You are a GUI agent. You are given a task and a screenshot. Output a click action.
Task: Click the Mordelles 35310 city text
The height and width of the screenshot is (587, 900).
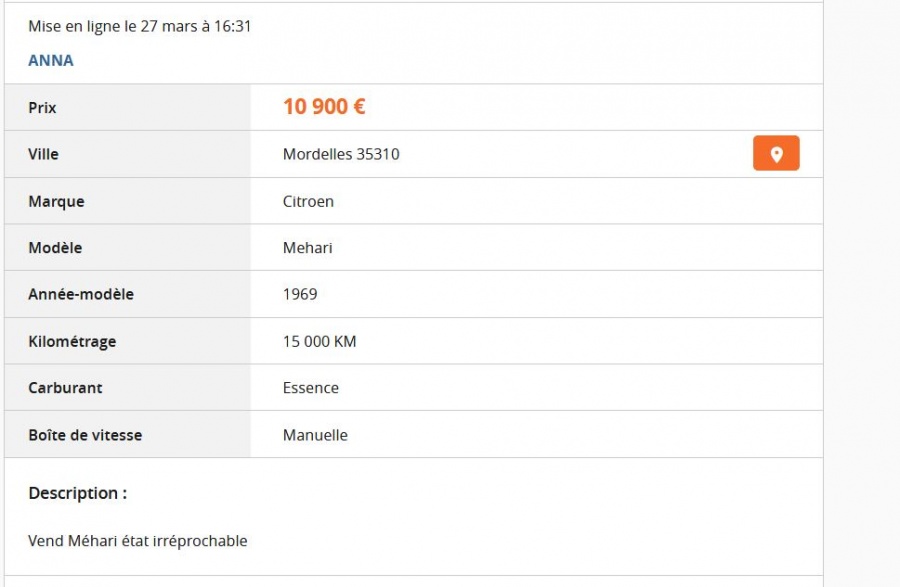coord(341,154)
